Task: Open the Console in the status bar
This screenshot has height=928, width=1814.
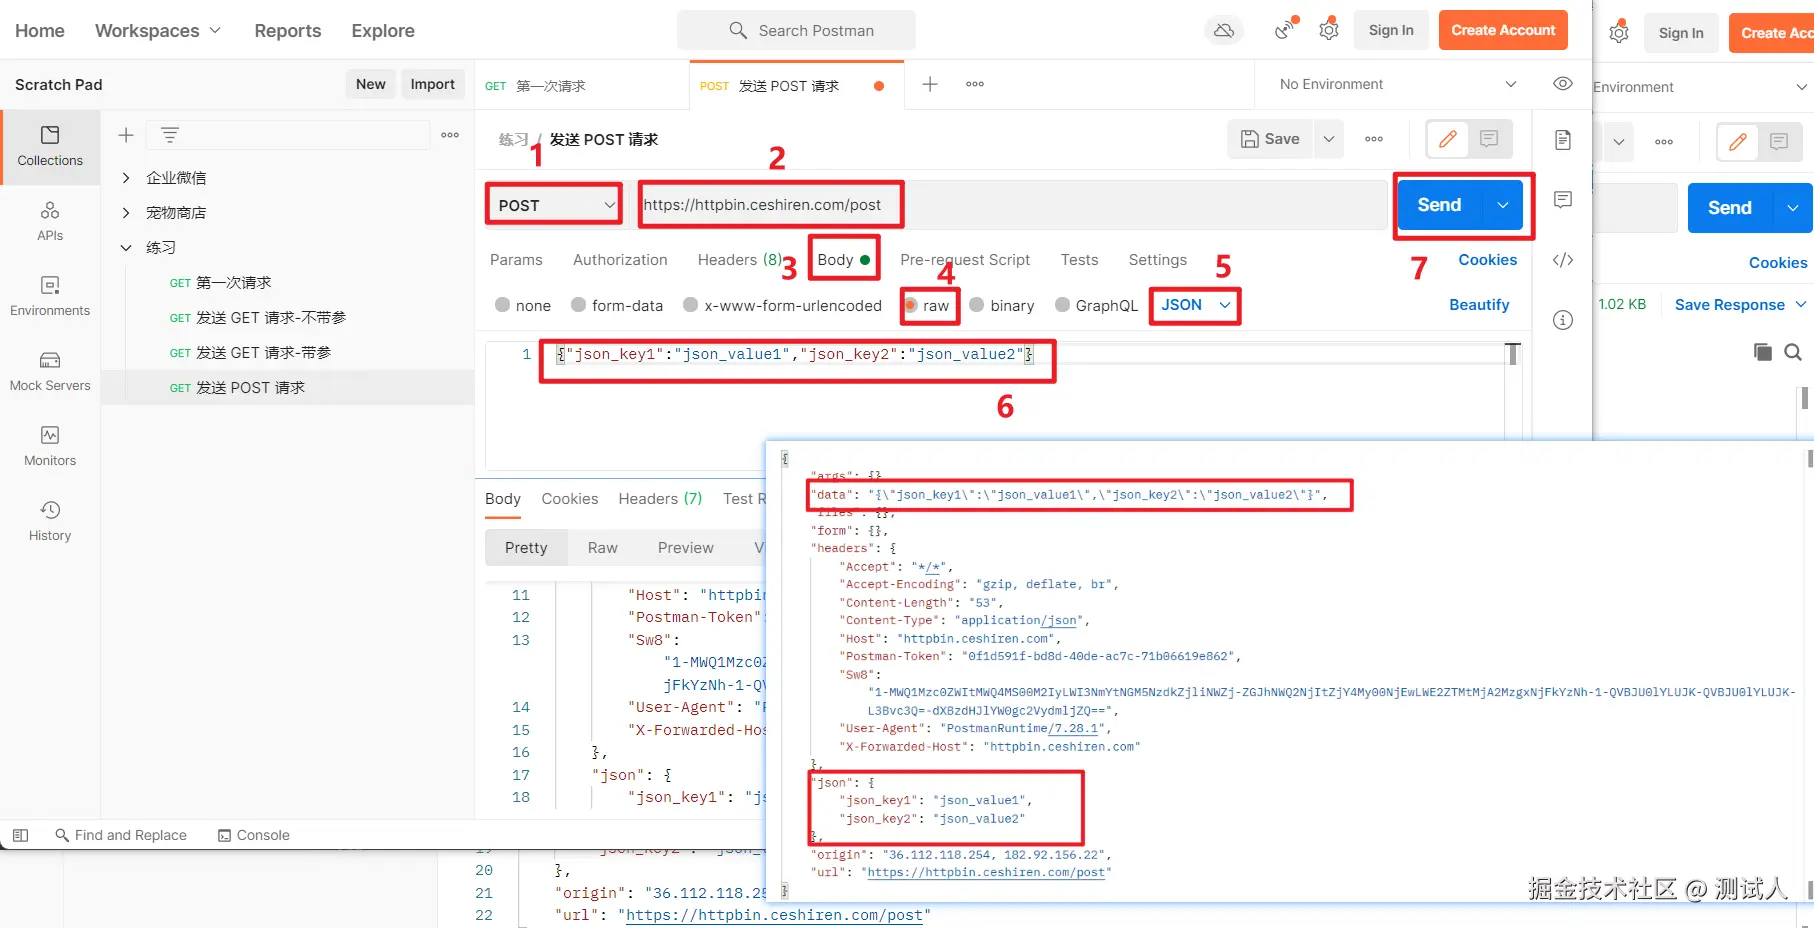Action: coord(253,835)
